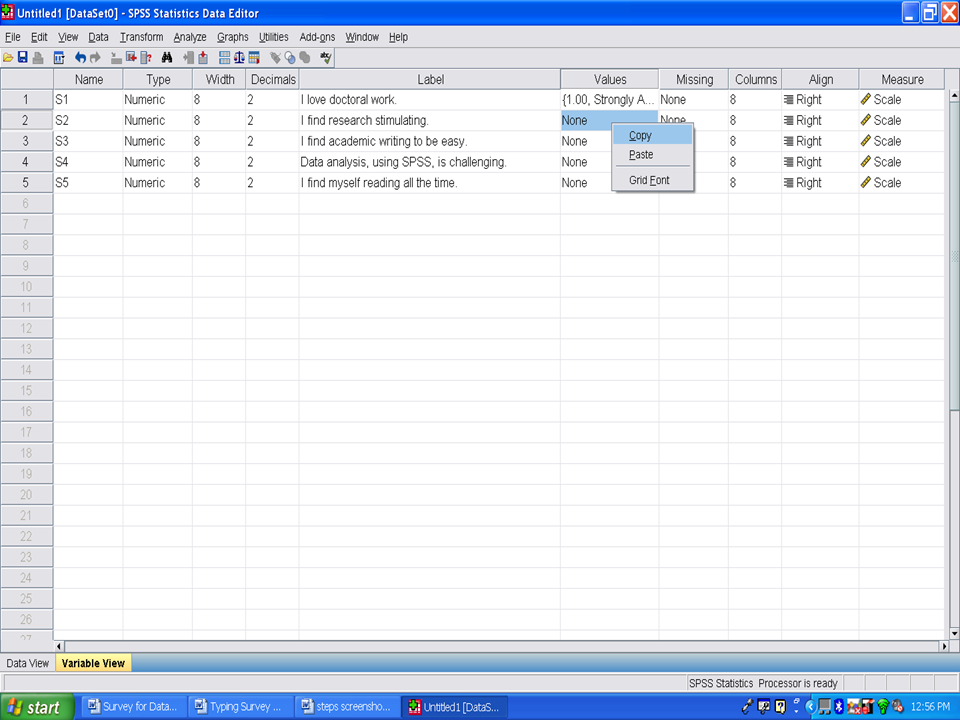Click the Spell check abc icon

pyautogui.click(x=325, y=58)
